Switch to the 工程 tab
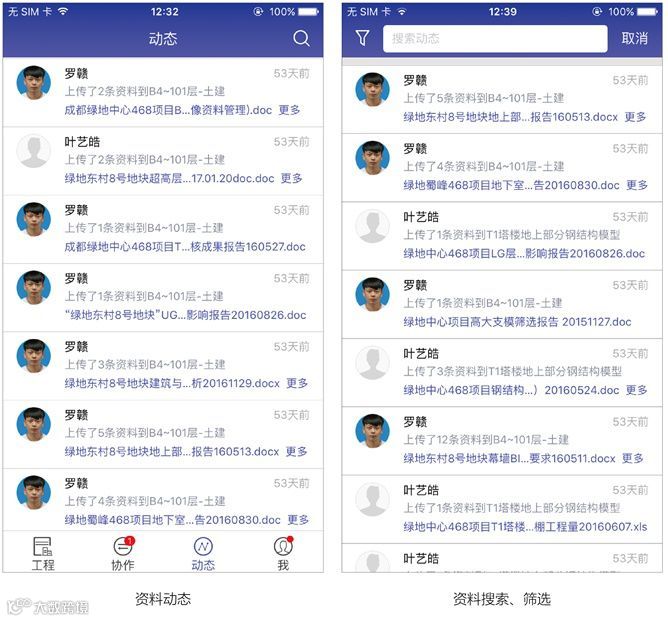 click(x=43, y=554)
